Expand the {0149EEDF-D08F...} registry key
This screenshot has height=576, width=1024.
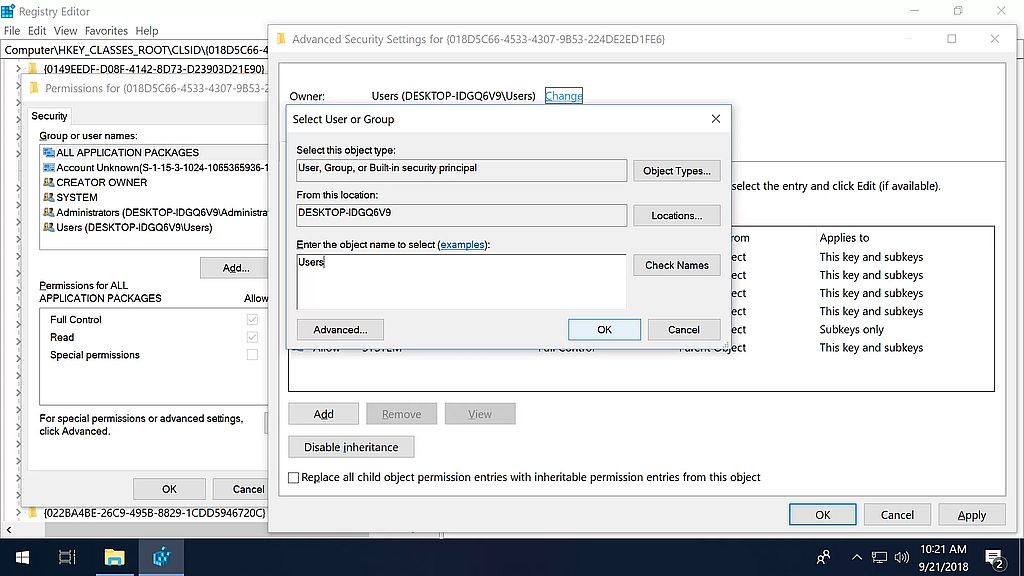tap(18, 68)
